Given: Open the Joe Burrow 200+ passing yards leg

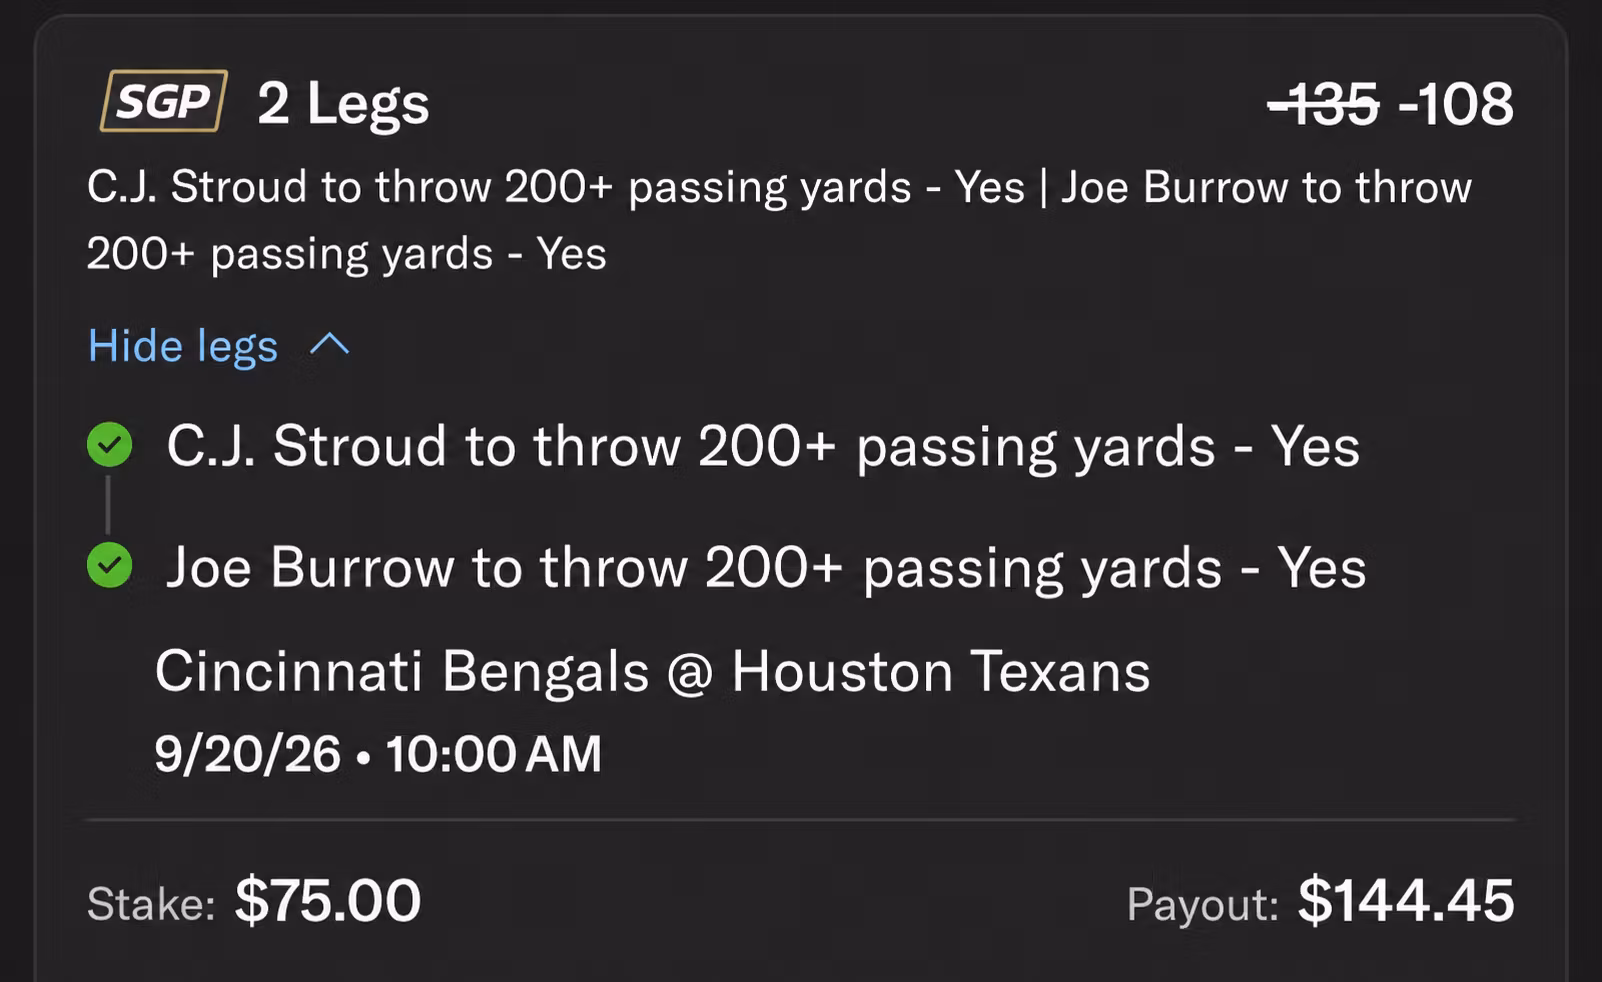Looking at the screenshot, I should [x=766, y=568].
